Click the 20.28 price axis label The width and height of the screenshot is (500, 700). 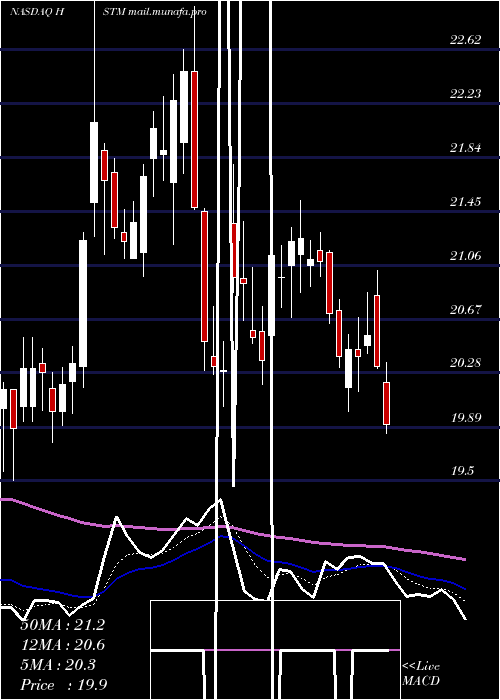click(x=465, y=363)
